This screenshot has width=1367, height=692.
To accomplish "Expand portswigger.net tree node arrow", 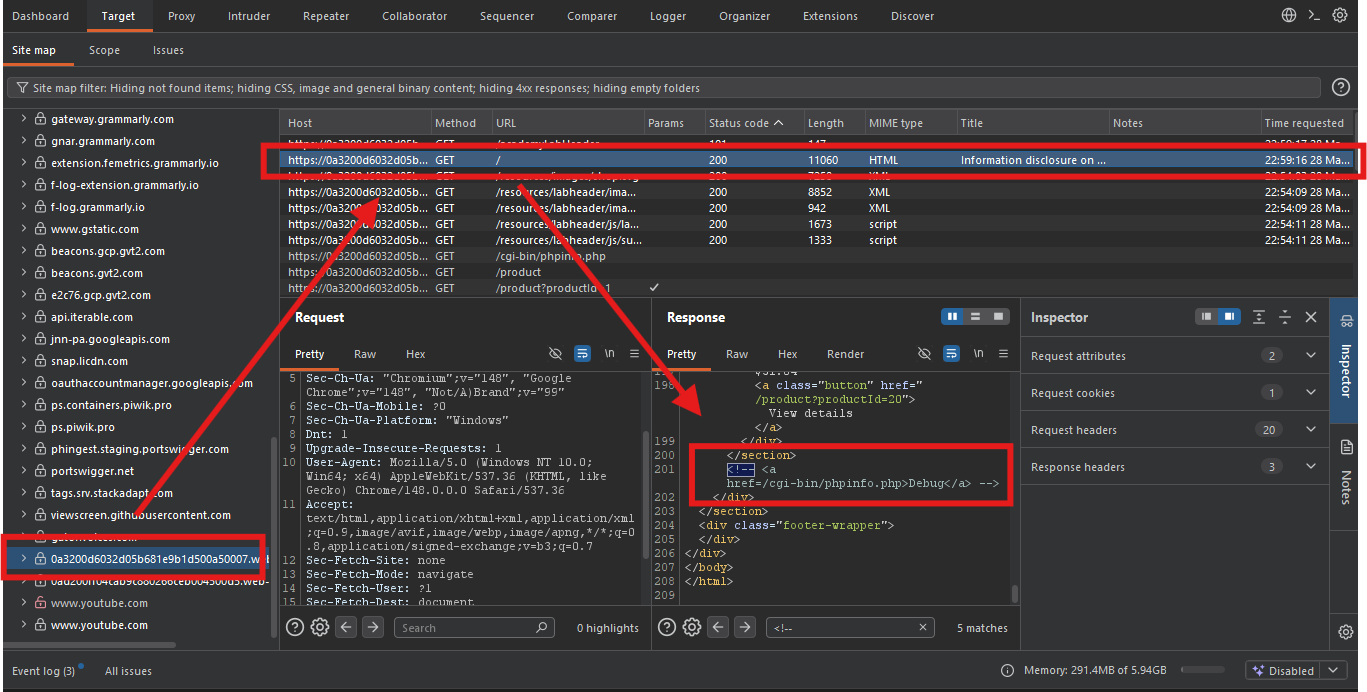I will coord(24,471).
